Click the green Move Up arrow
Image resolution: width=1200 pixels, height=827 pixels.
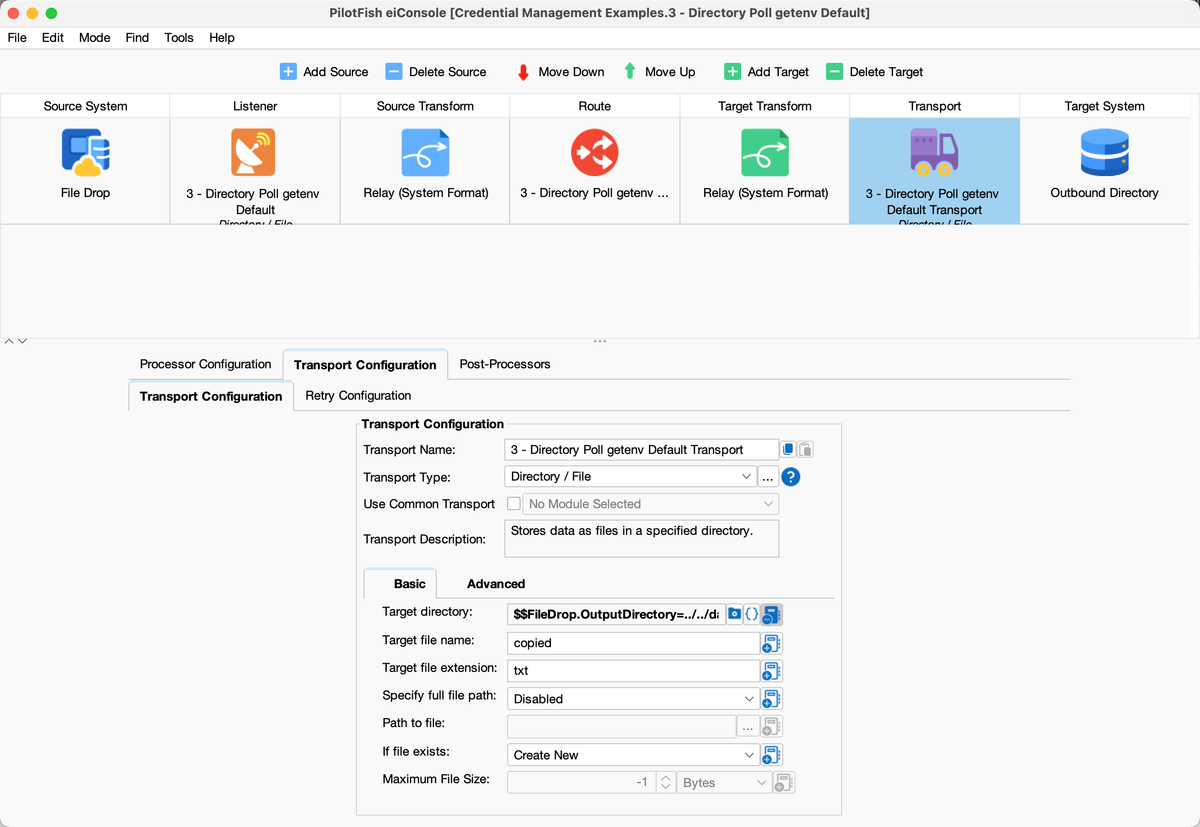click(x=630, y=72)
